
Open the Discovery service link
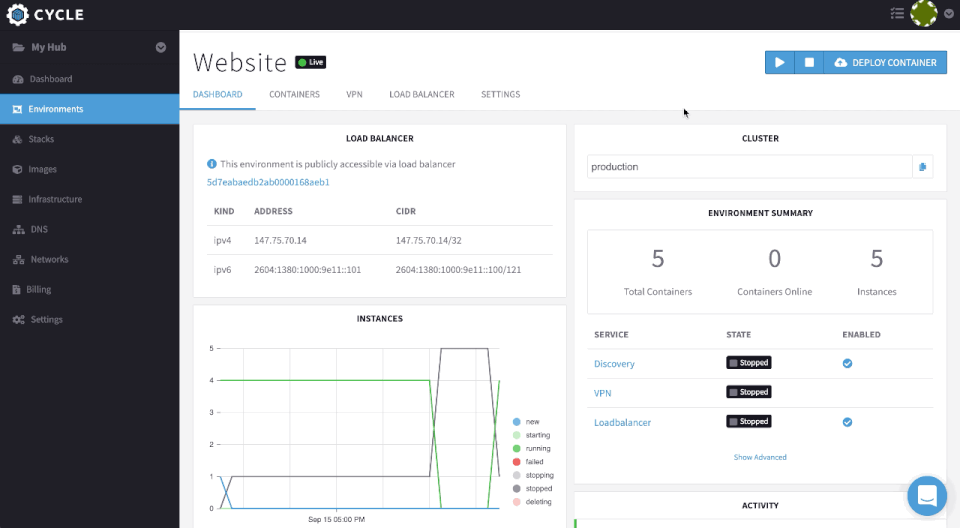(614, 364)
